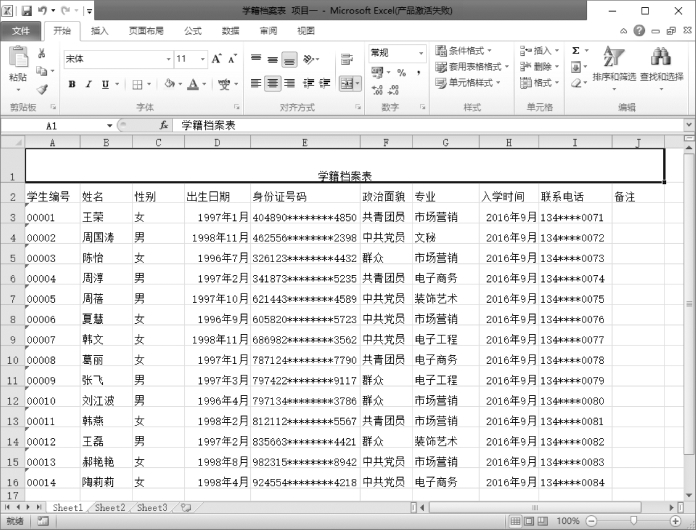Click the formula bar input field
The width and height of the screenshot is (696, 530).
[427, 126]
